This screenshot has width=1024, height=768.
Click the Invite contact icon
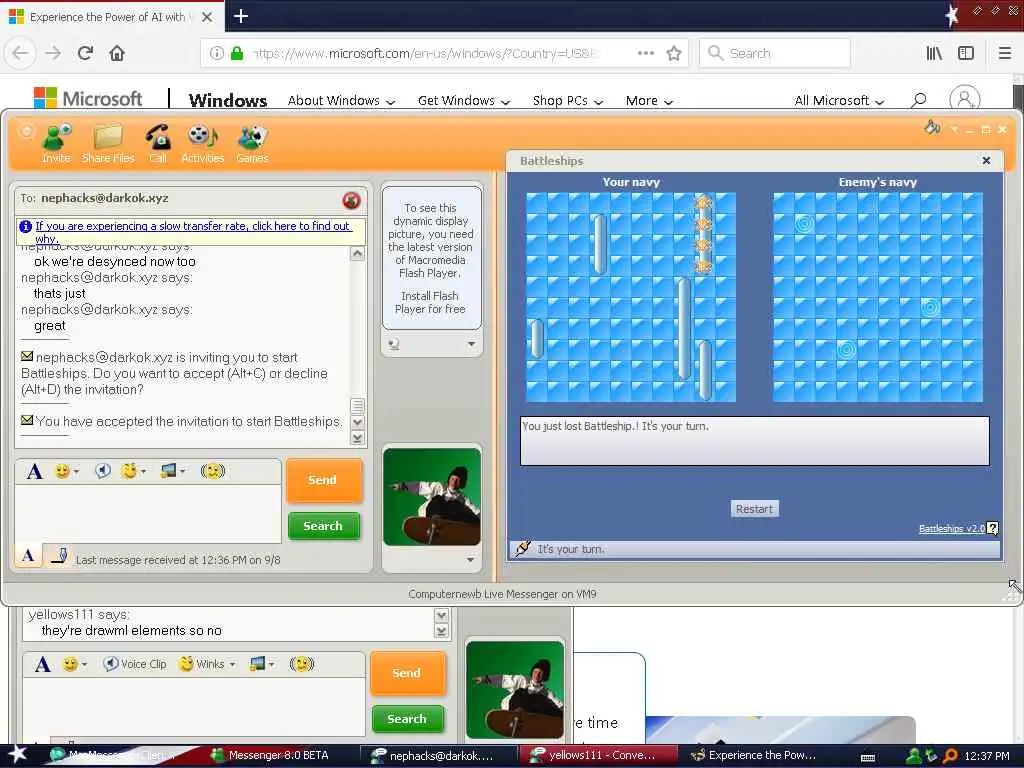tap(56, 144)
